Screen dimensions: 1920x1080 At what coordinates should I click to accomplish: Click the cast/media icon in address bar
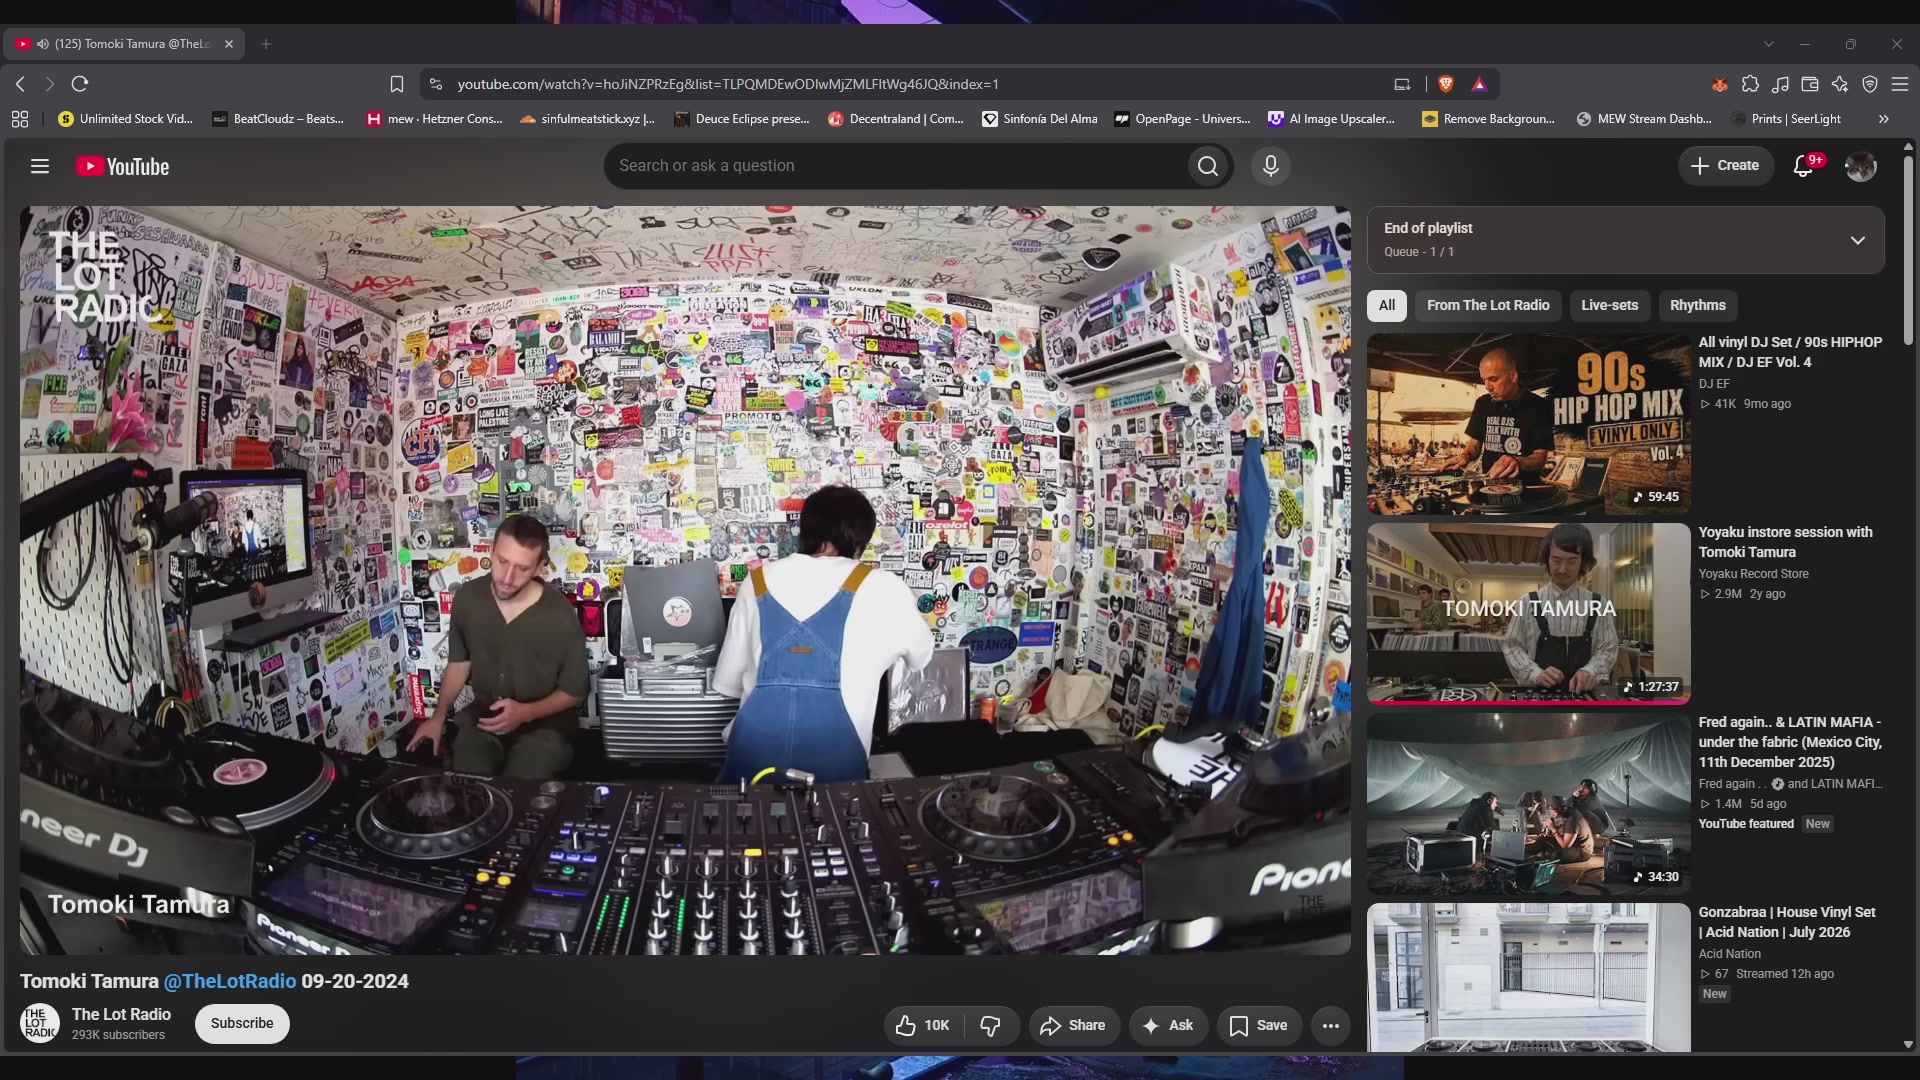1402,84
